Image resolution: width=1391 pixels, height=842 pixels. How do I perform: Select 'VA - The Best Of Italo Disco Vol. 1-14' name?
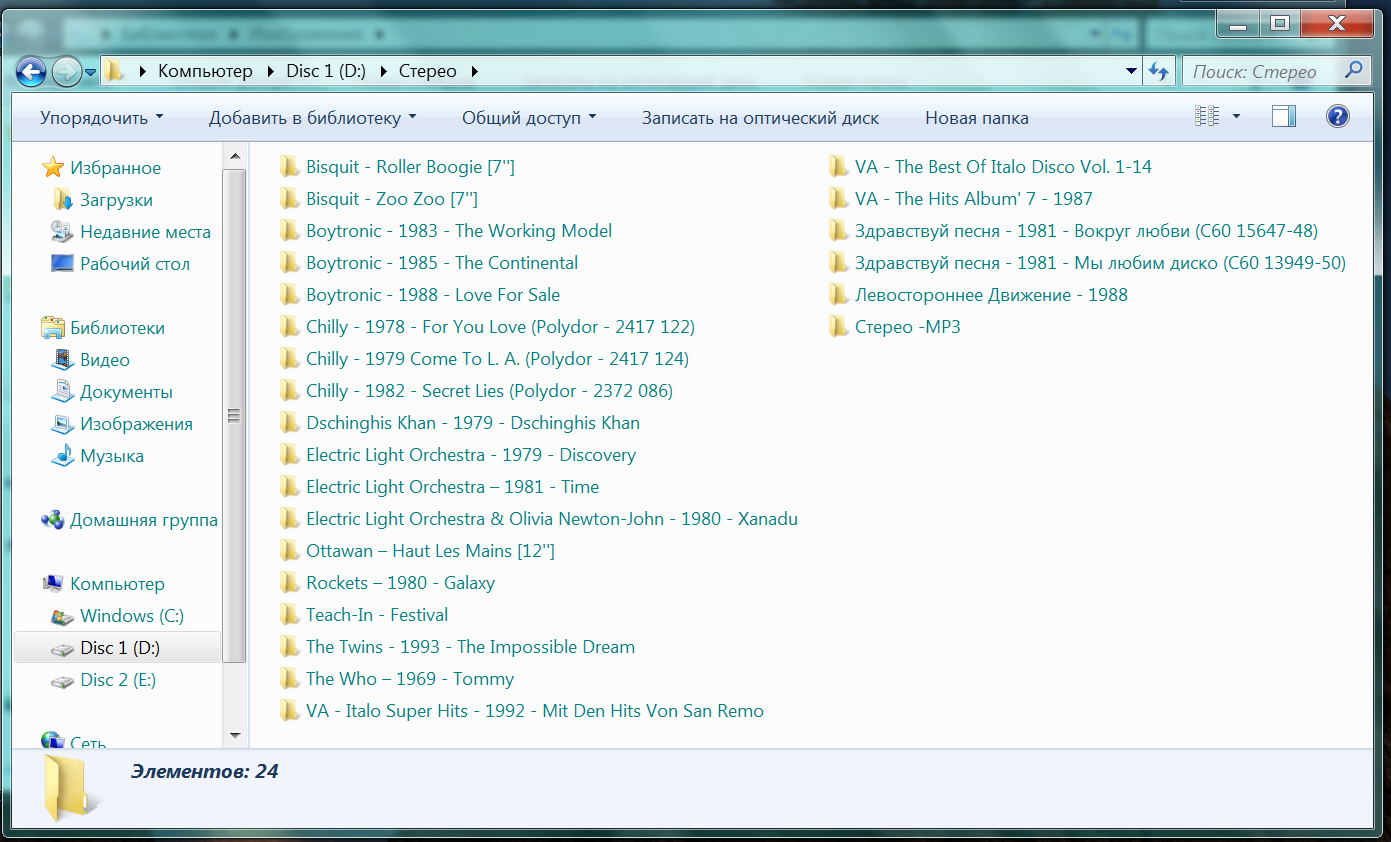click(1003, 167)
